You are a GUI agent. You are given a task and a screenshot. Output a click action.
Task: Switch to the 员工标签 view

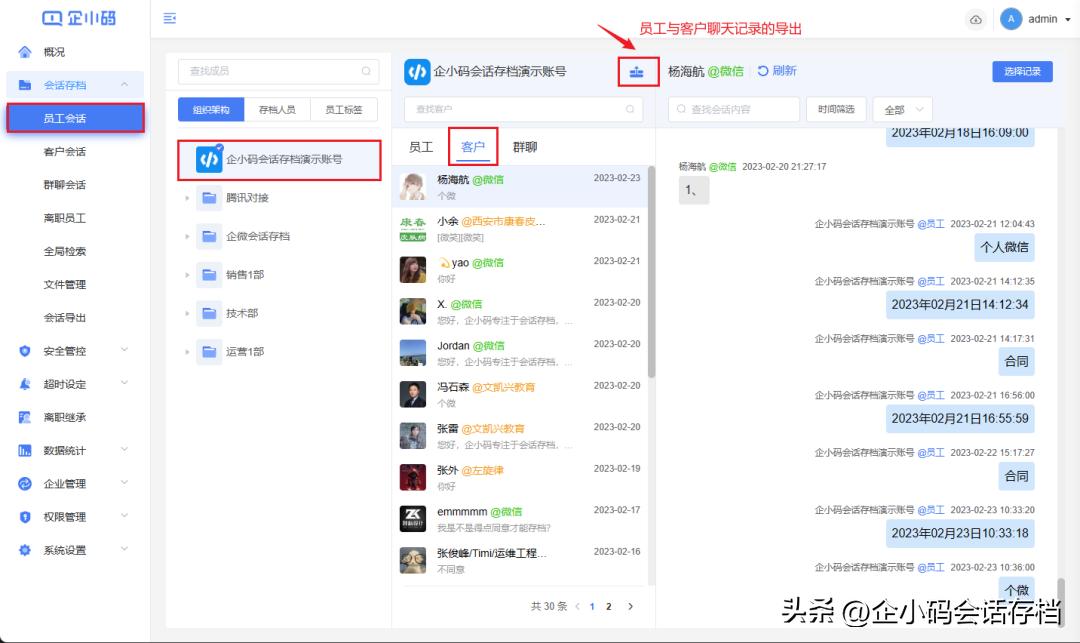tap(342, 108)
